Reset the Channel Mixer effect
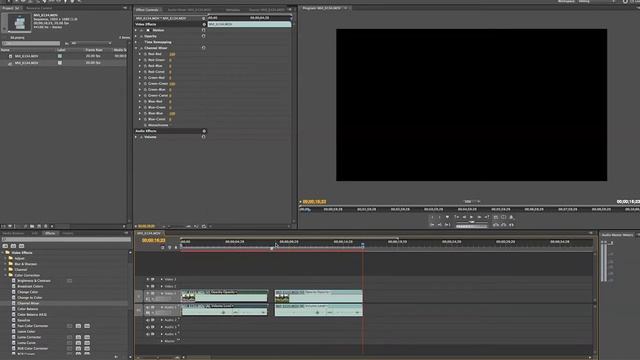The width and height of the screenshot is (640, 360). point(204,48)
